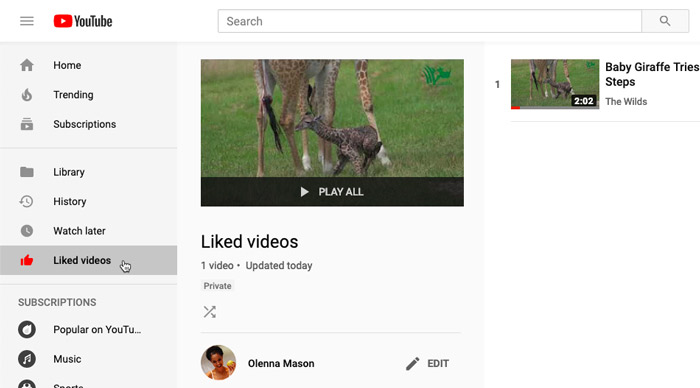Click the Liked videos playlist heading
The height and width of the screenshot is (388, 700).
pos(250,242)
